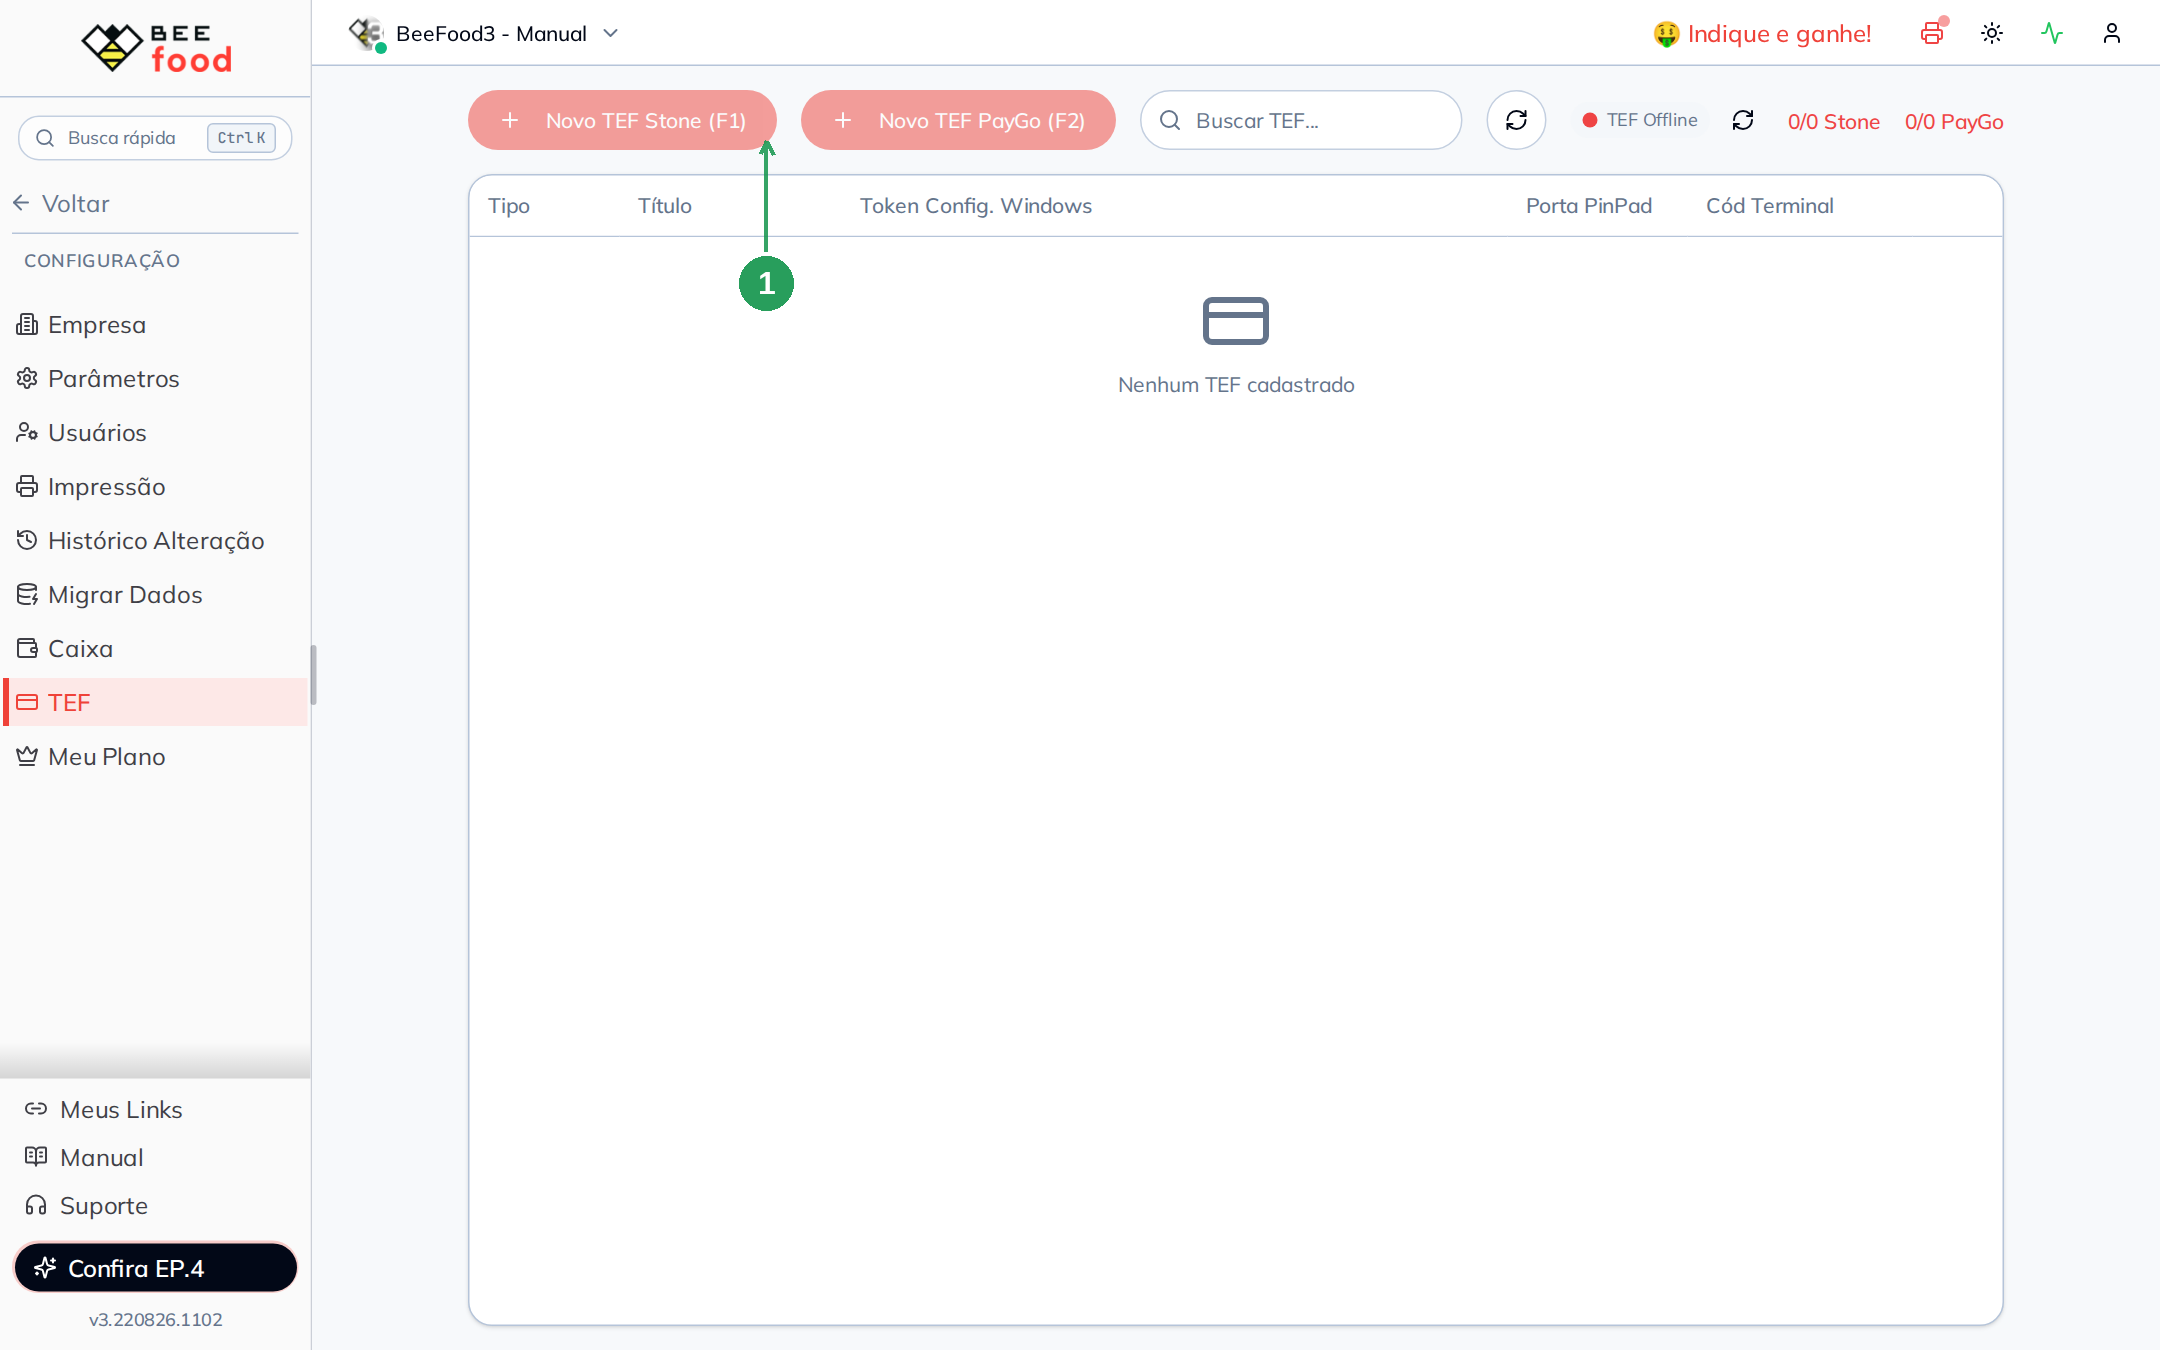Image resolution: width=2160 pixels, height=1350 pixels.
Task: Open the printer notifications icon
Action: [1932, 33]
